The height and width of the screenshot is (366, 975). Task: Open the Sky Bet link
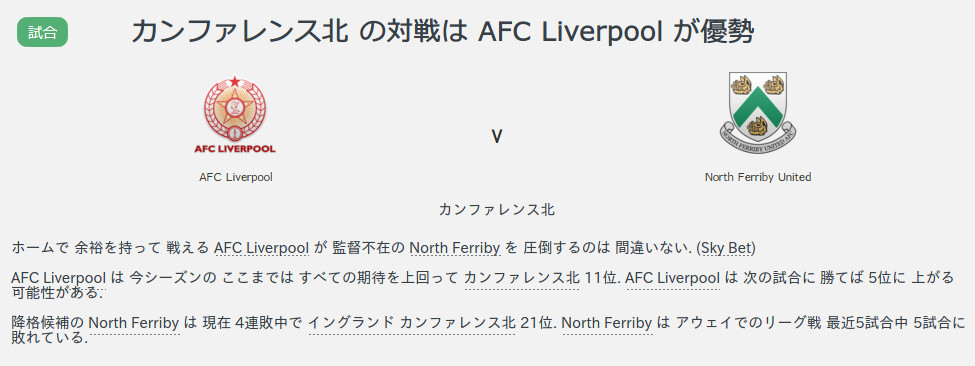tap(726, 248)
